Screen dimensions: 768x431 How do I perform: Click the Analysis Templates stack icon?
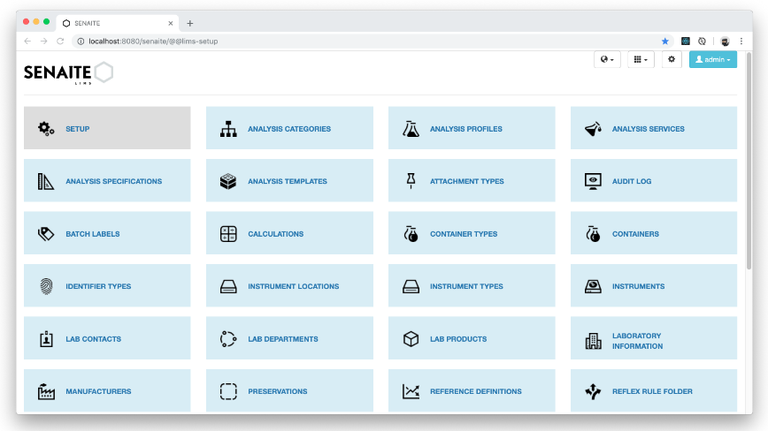(x=228, y=181)
